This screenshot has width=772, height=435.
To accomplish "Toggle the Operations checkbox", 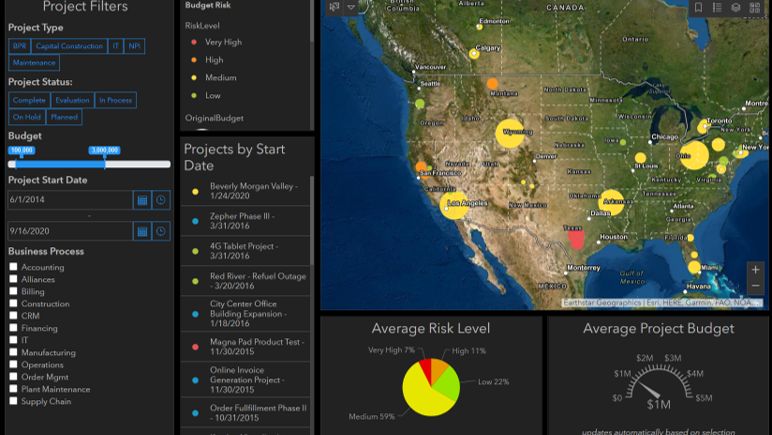I will [x=13, y=364].
